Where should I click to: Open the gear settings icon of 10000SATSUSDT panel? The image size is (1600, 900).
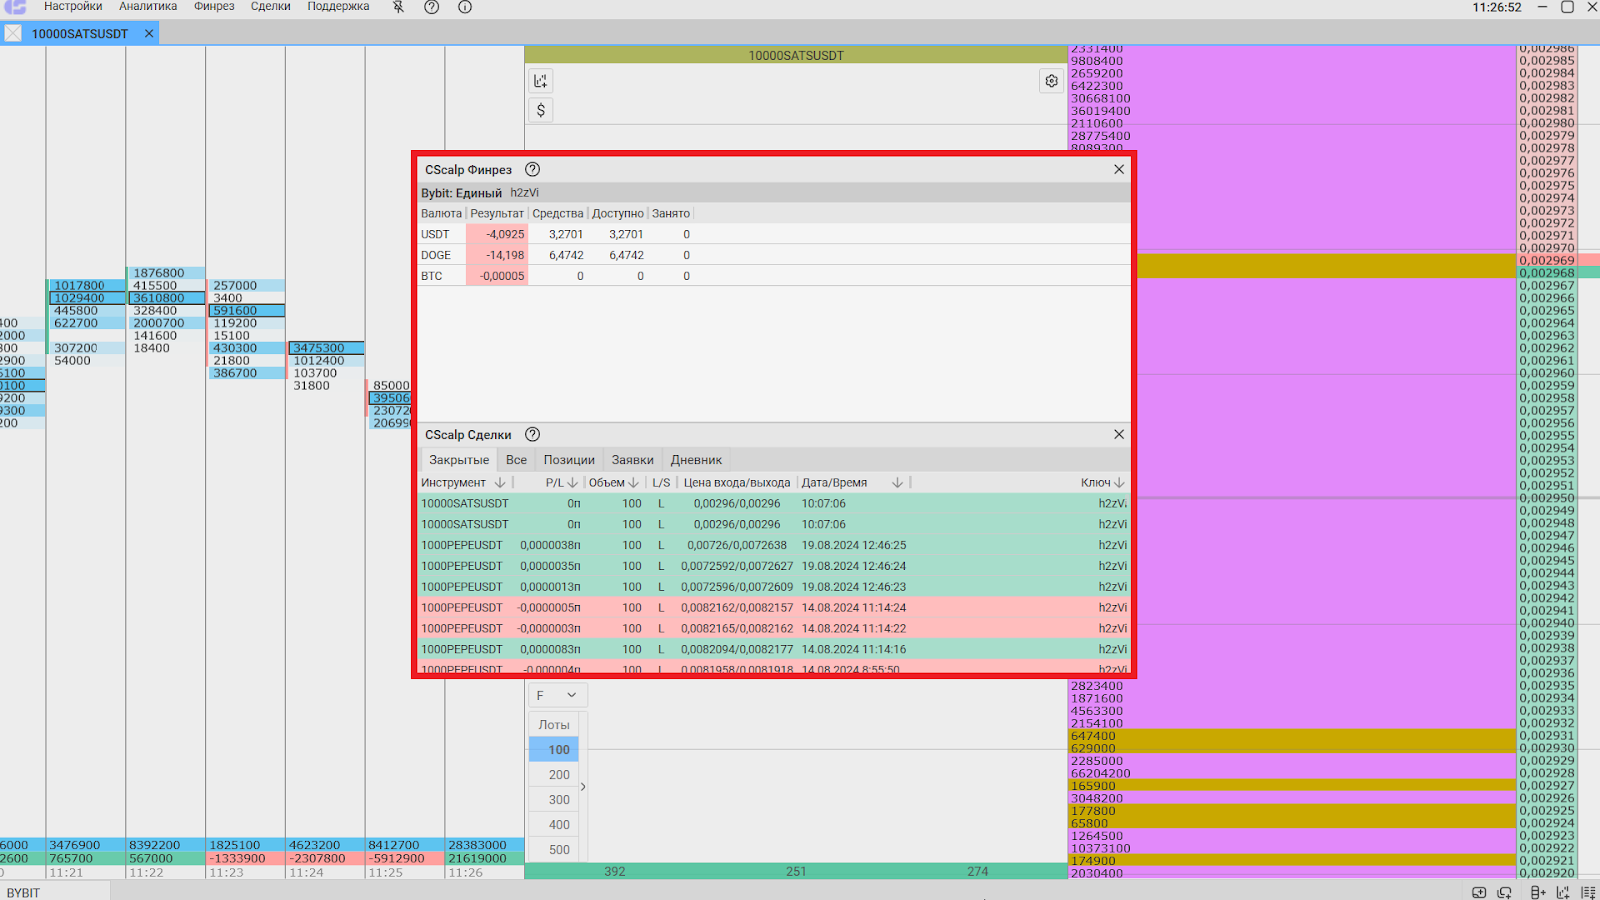coord(1051,81)
